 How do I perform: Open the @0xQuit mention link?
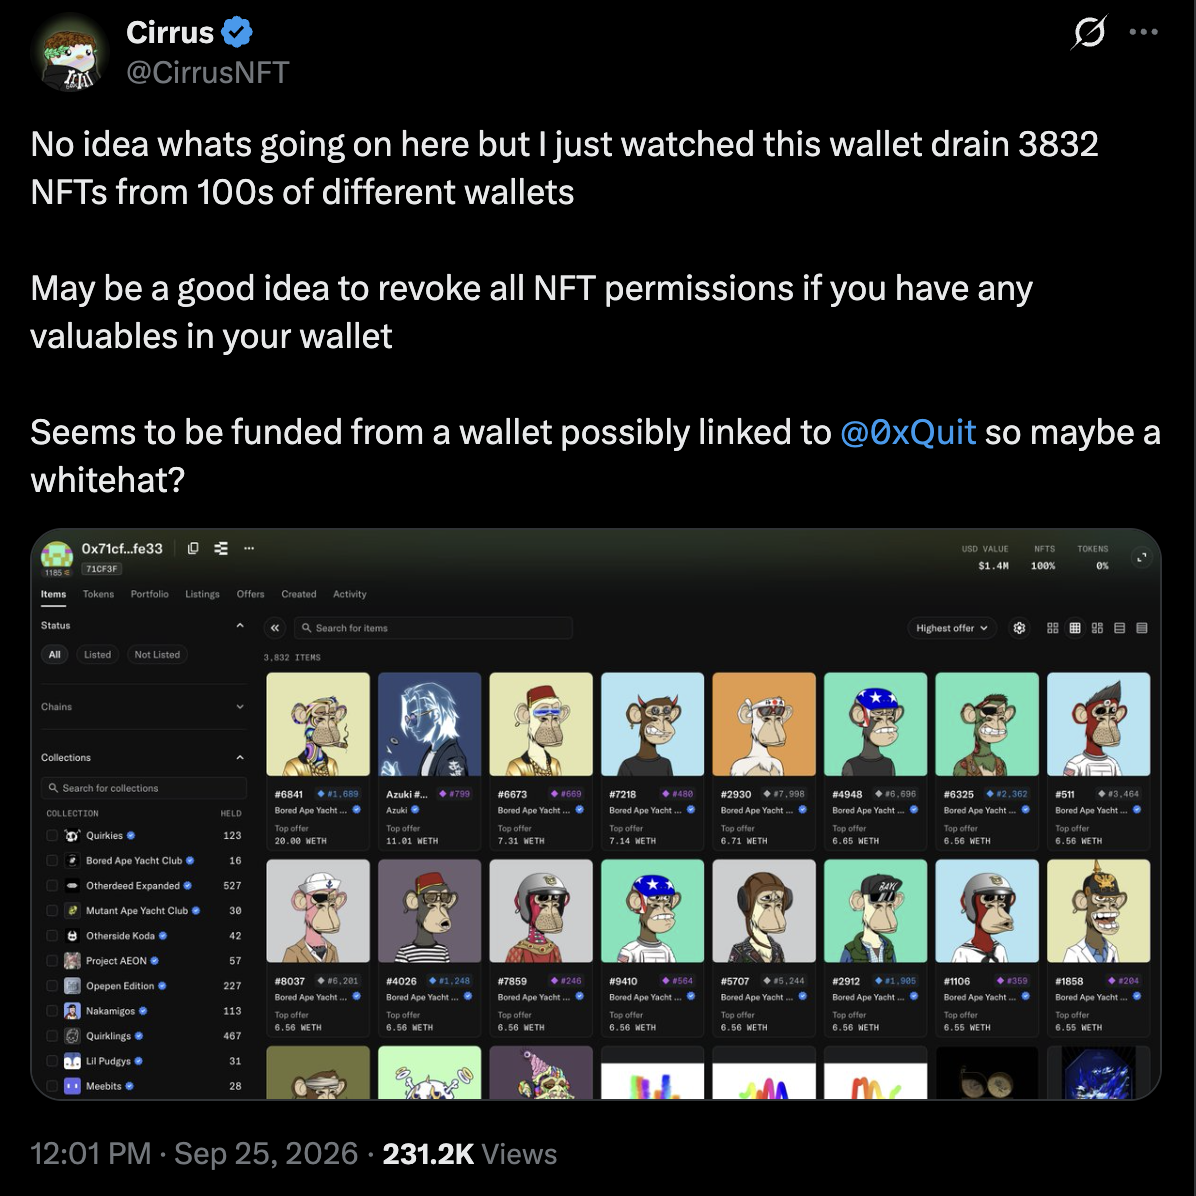coord(908,432)
